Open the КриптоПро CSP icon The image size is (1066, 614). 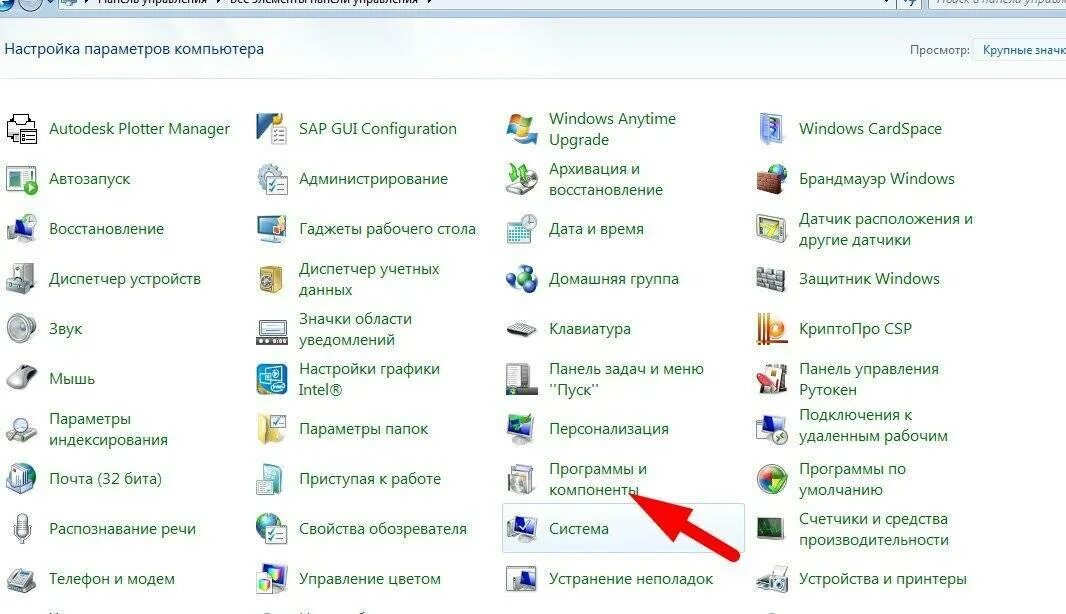pyautogui.click(x=772, y=328)
